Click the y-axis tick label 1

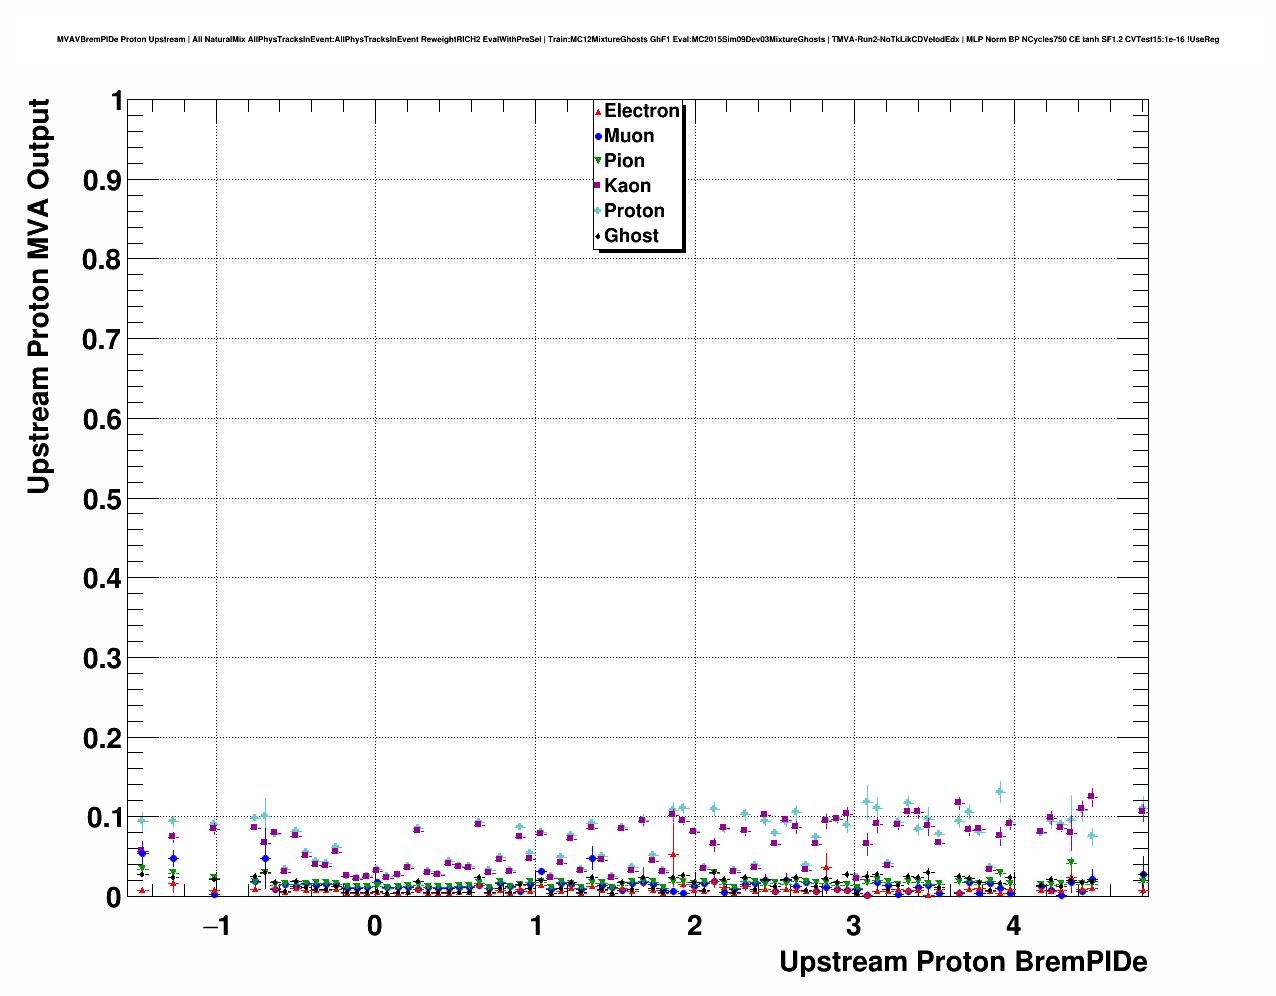click(116, 102)
